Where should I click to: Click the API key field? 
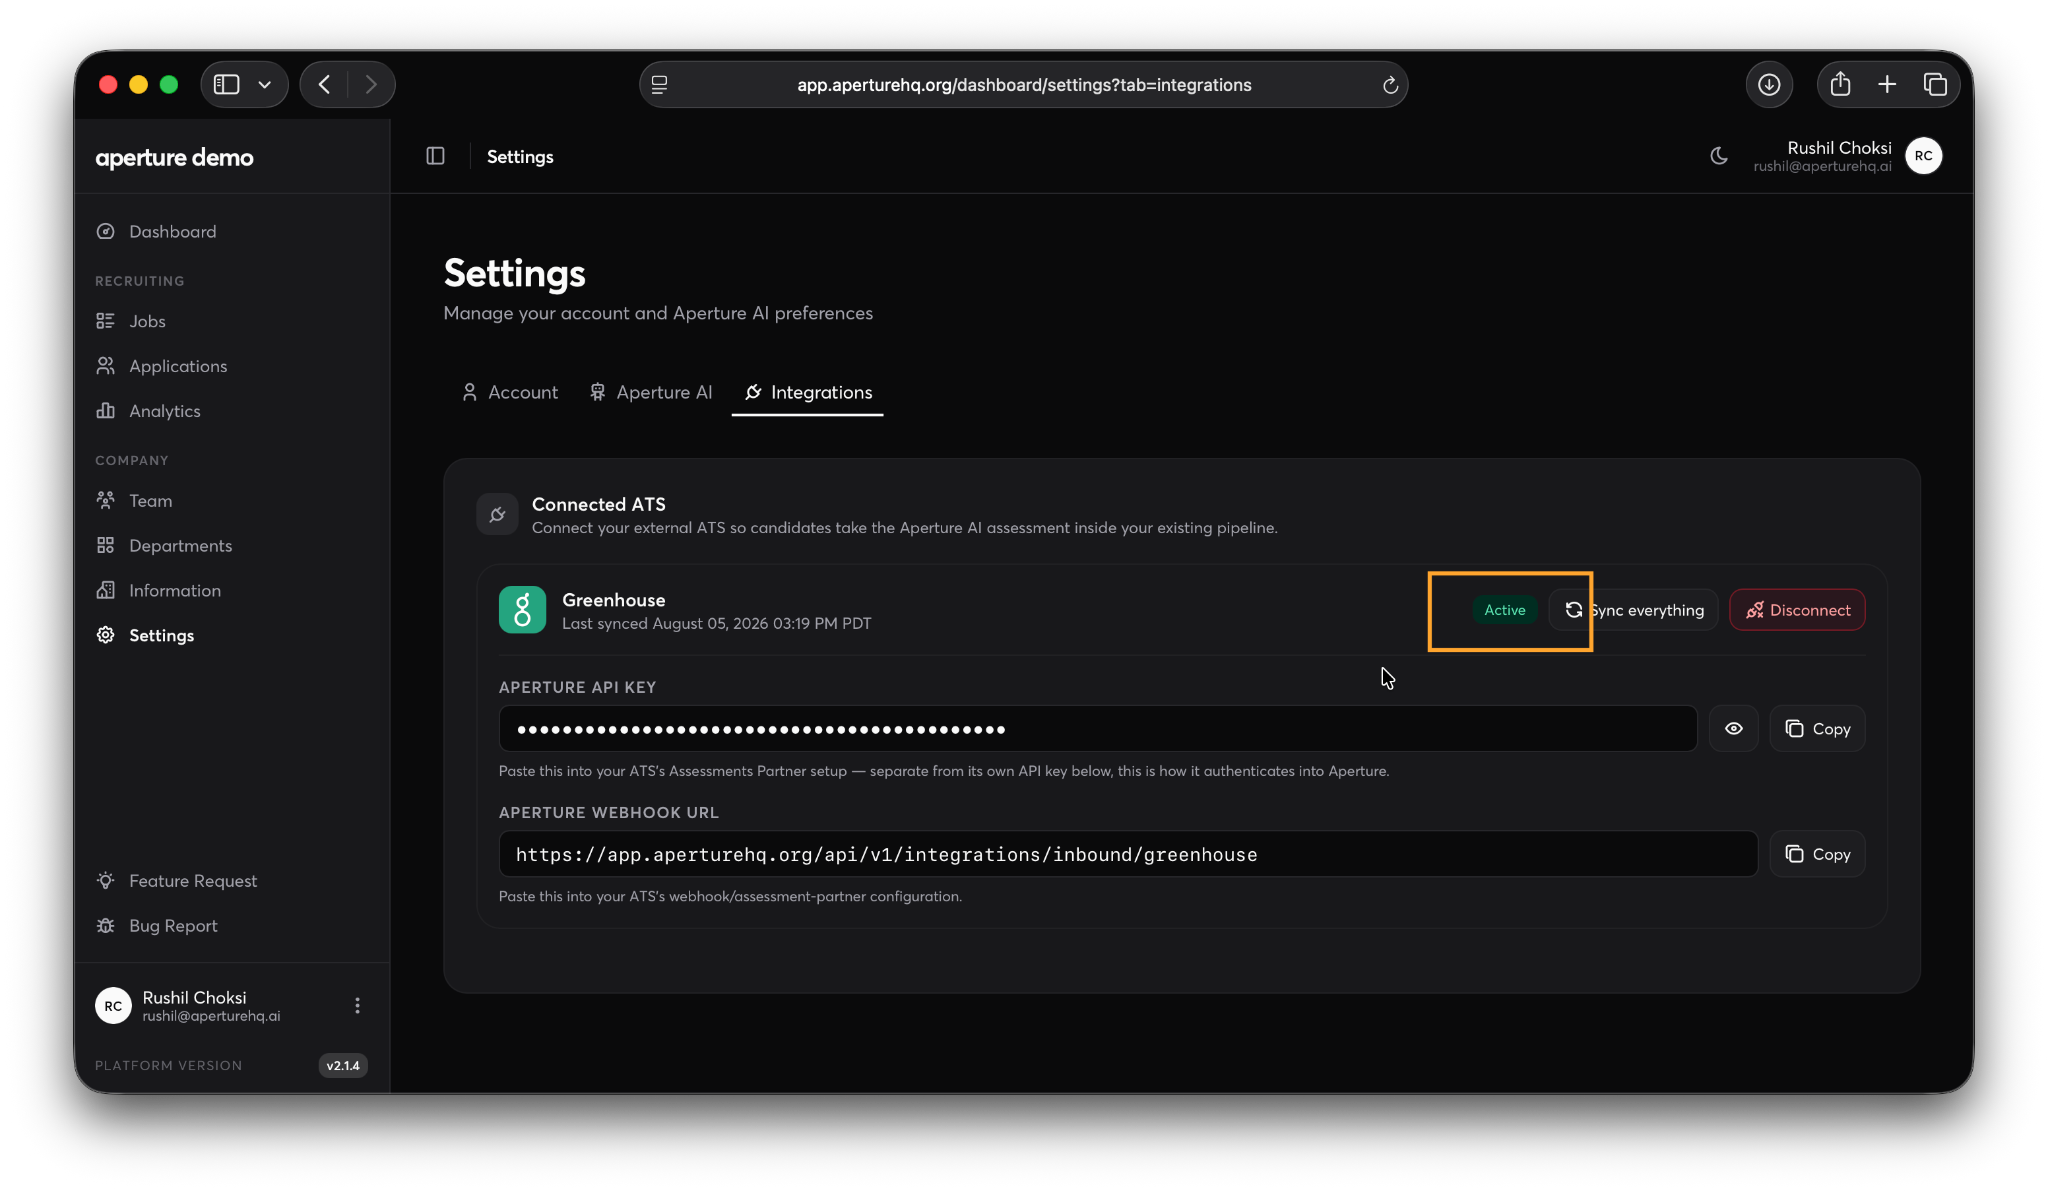(x=1098, y=729)
